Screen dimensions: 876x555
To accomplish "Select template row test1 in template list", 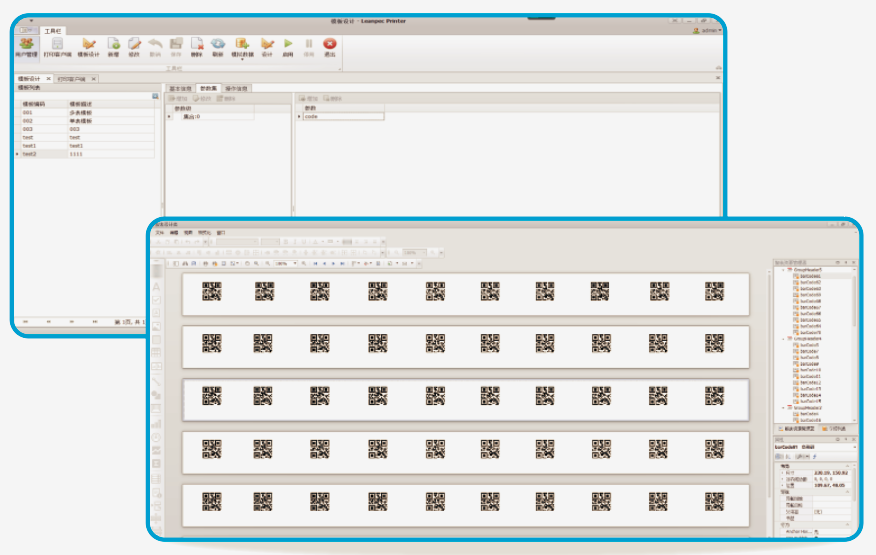I will [87, 145].
